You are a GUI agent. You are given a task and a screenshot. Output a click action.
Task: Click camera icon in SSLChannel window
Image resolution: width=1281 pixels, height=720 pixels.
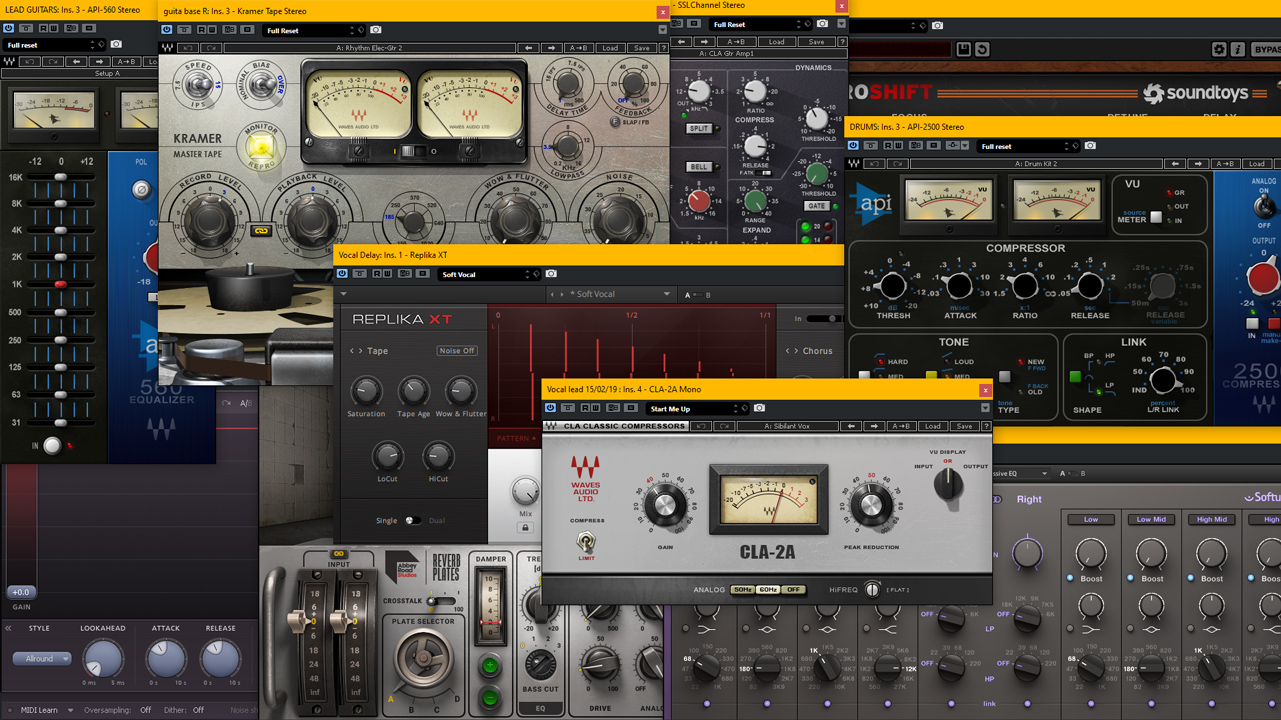822,24
